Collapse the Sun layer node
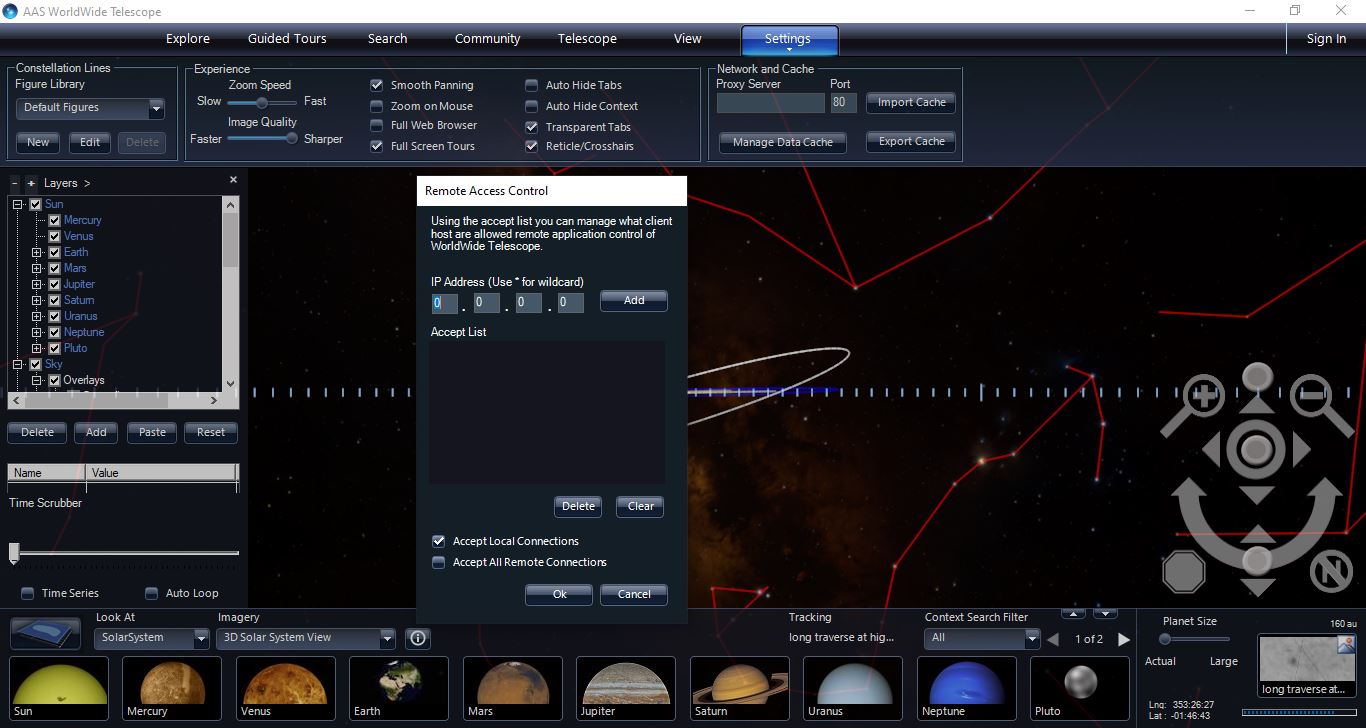Screen dimensions: 1366x728 tap(18, 204)
